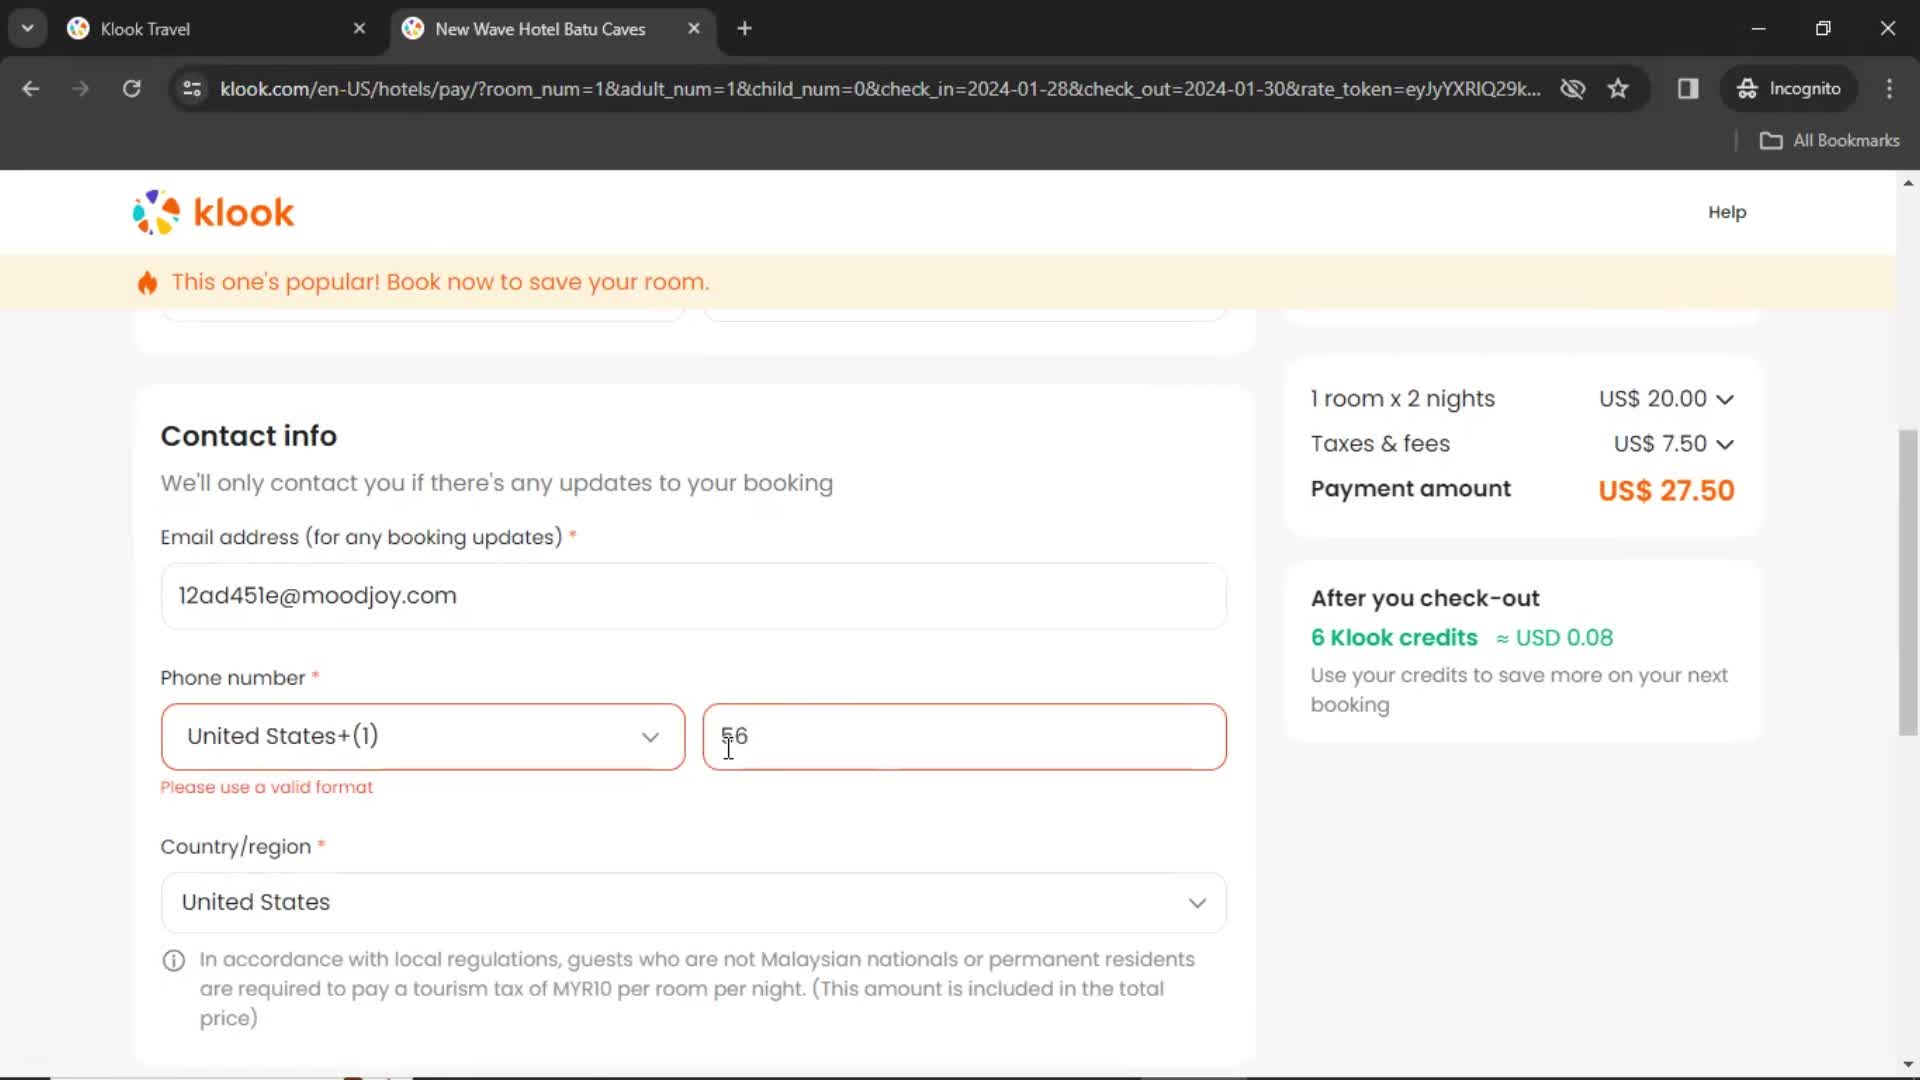Click the info circle icon near tourism tax
The image size is (1920, 1080).
tap(174, 961)
